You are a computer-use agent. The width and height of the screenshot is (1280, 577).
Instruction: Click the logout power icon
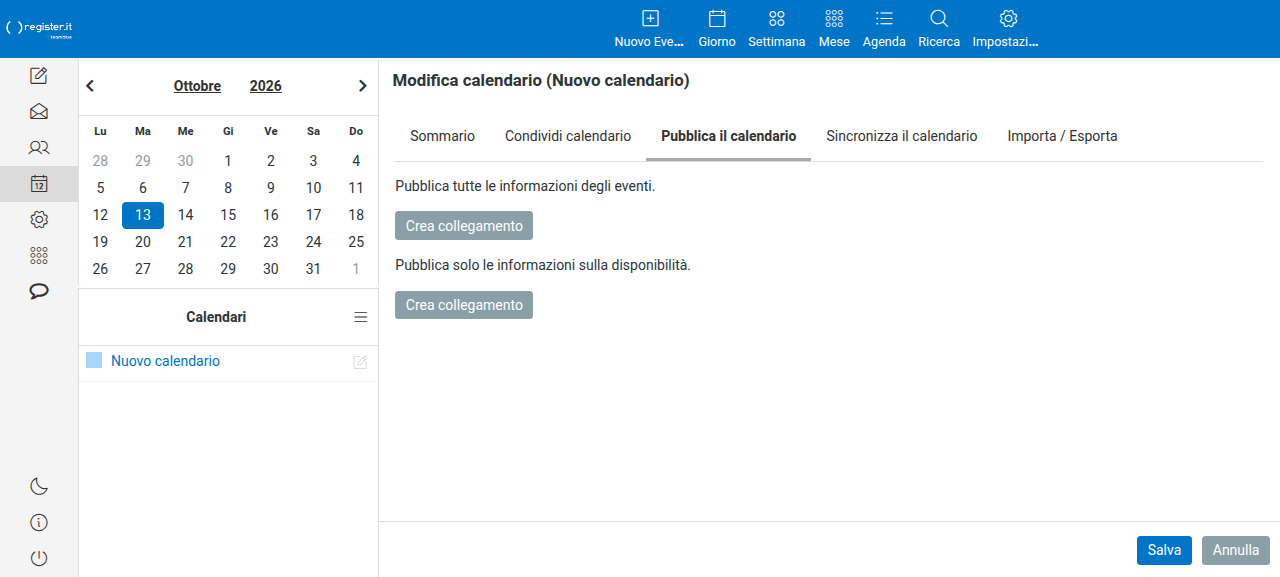[39, 558]
